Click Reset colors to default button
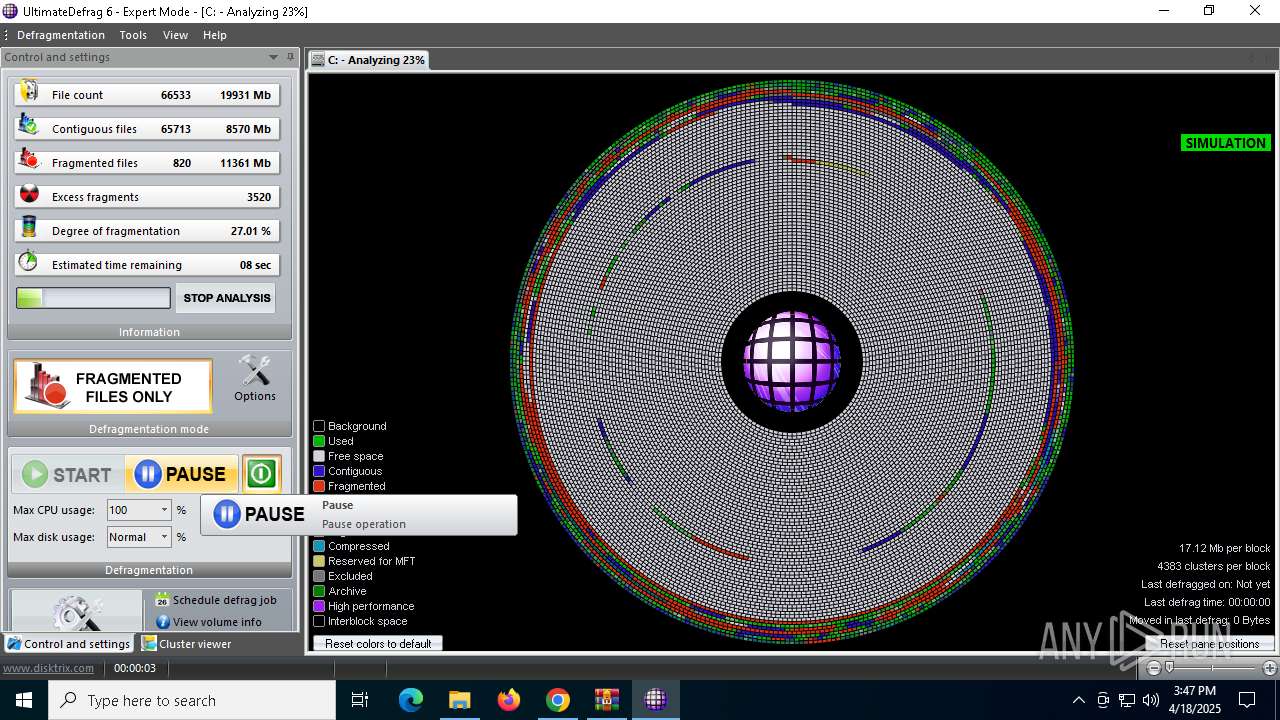The height and width of the screenshot is (720, 1280). point(378,644)
